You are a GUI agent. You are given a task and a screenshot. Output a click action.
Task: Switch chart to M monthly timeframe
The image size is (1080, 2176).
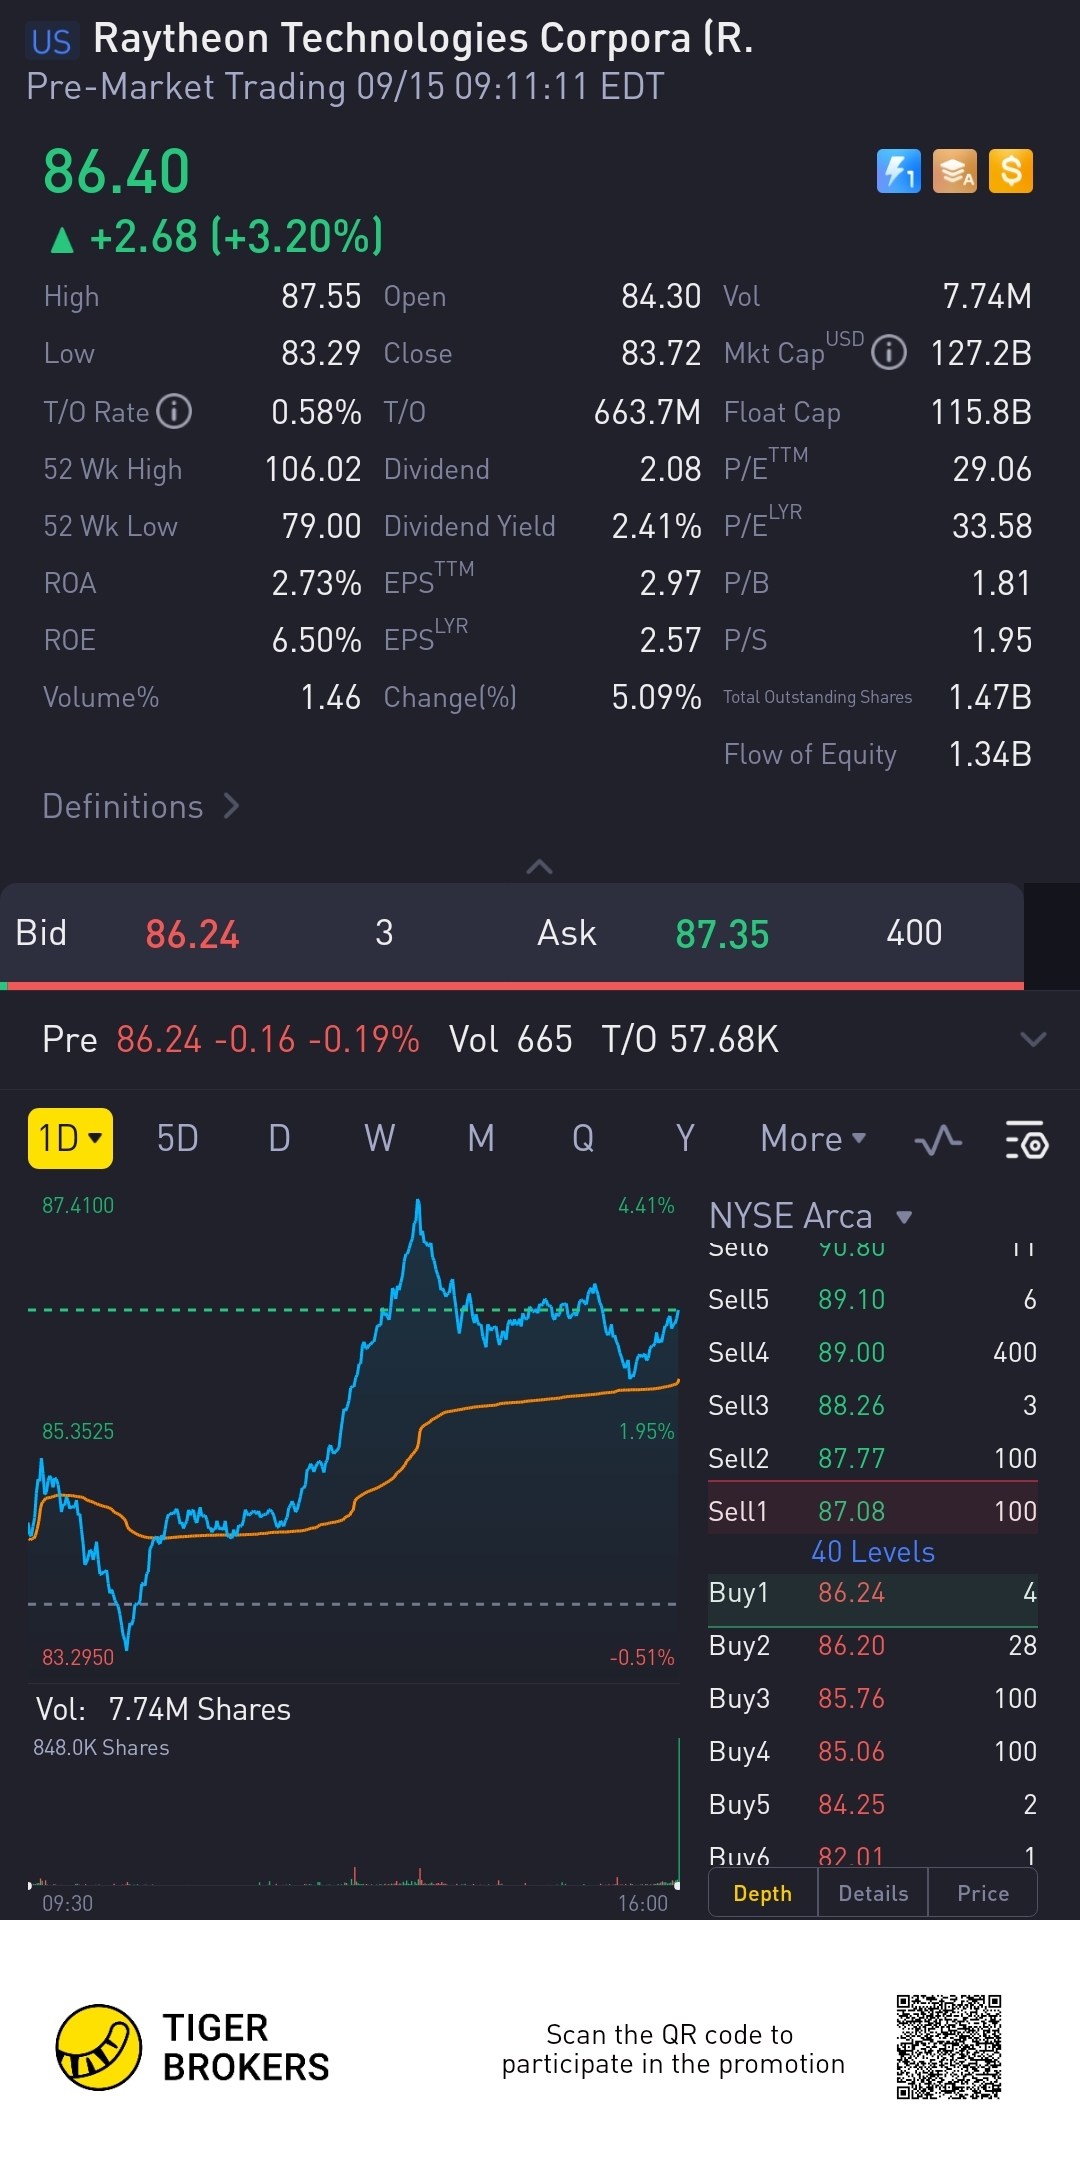click(x=481, y=1138)
